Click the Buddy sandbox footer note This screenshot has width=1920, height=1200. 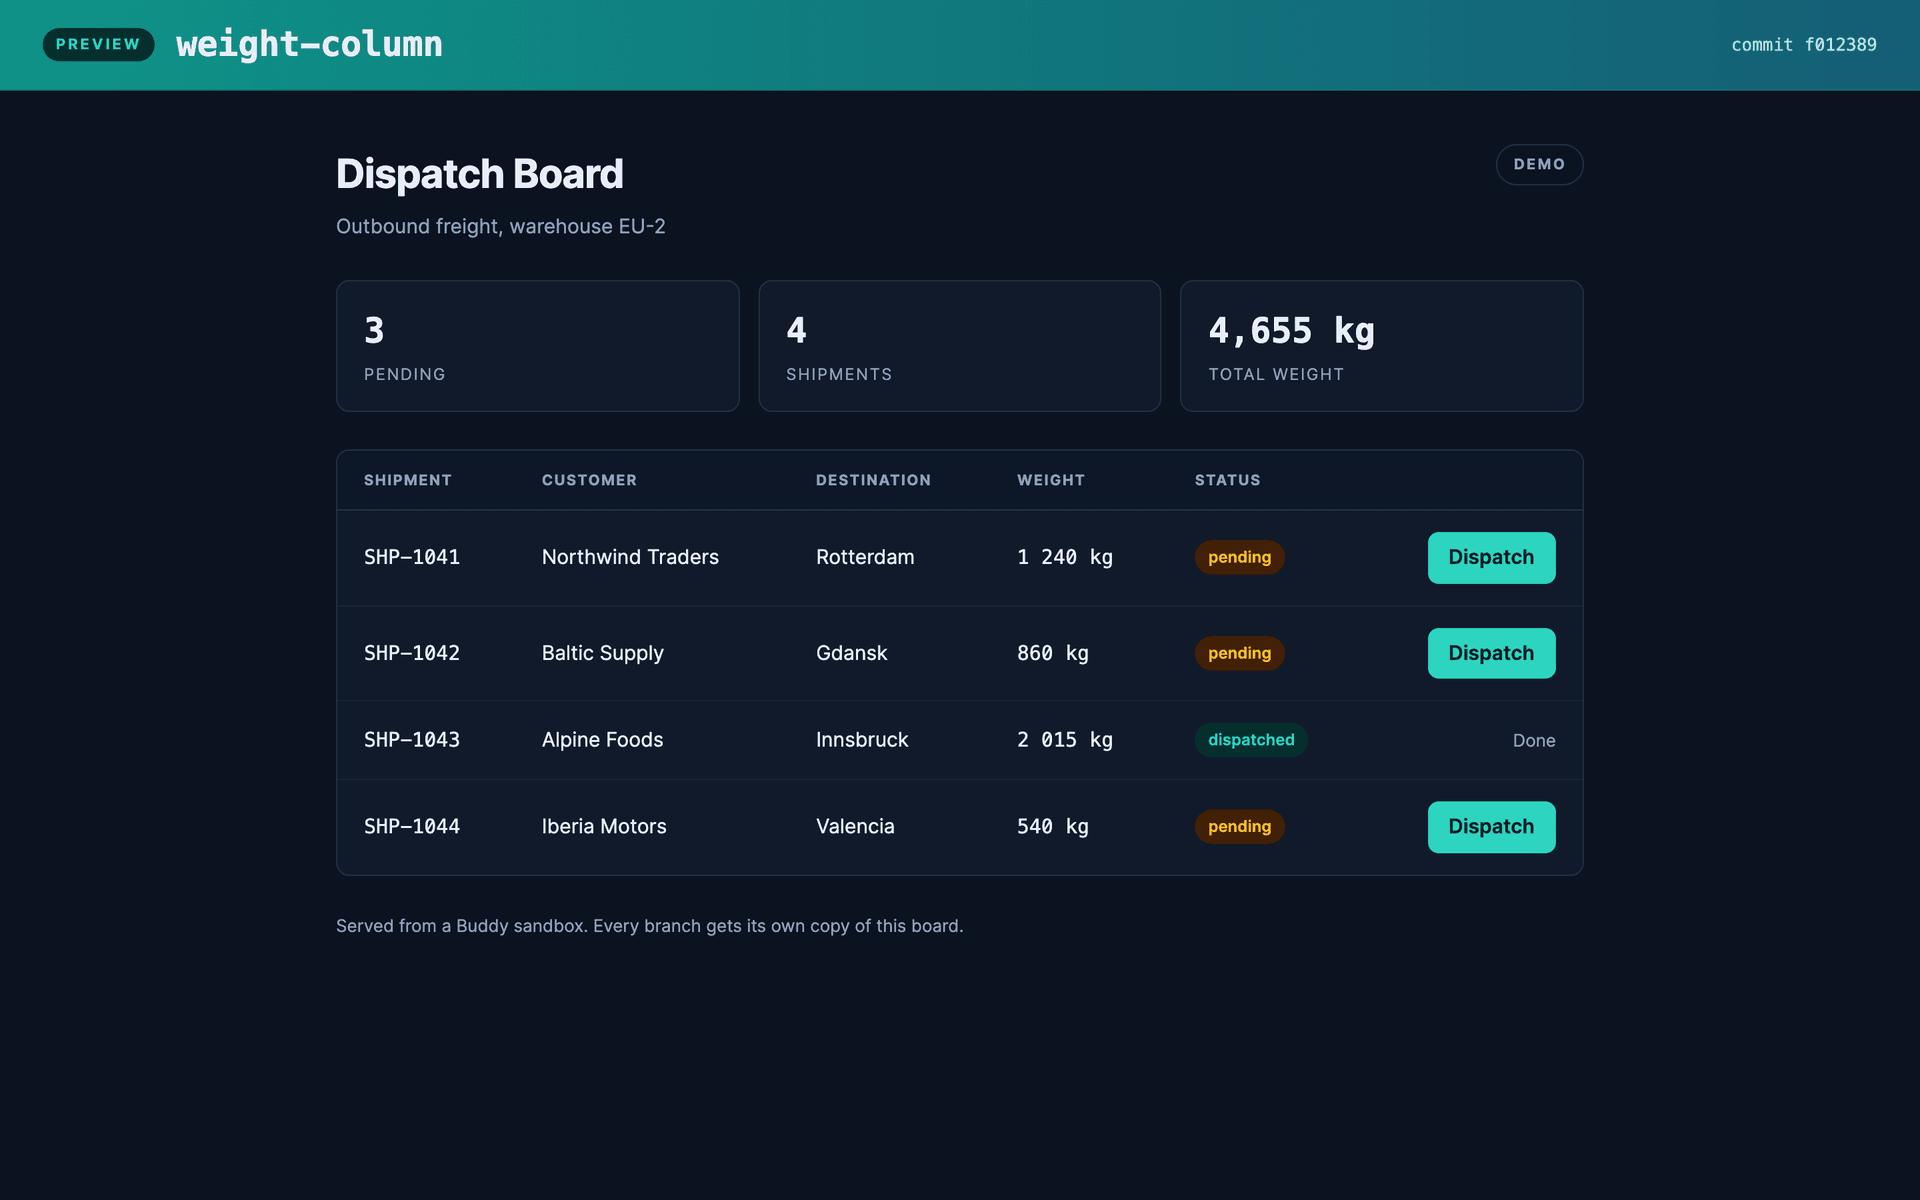point(650,926)
